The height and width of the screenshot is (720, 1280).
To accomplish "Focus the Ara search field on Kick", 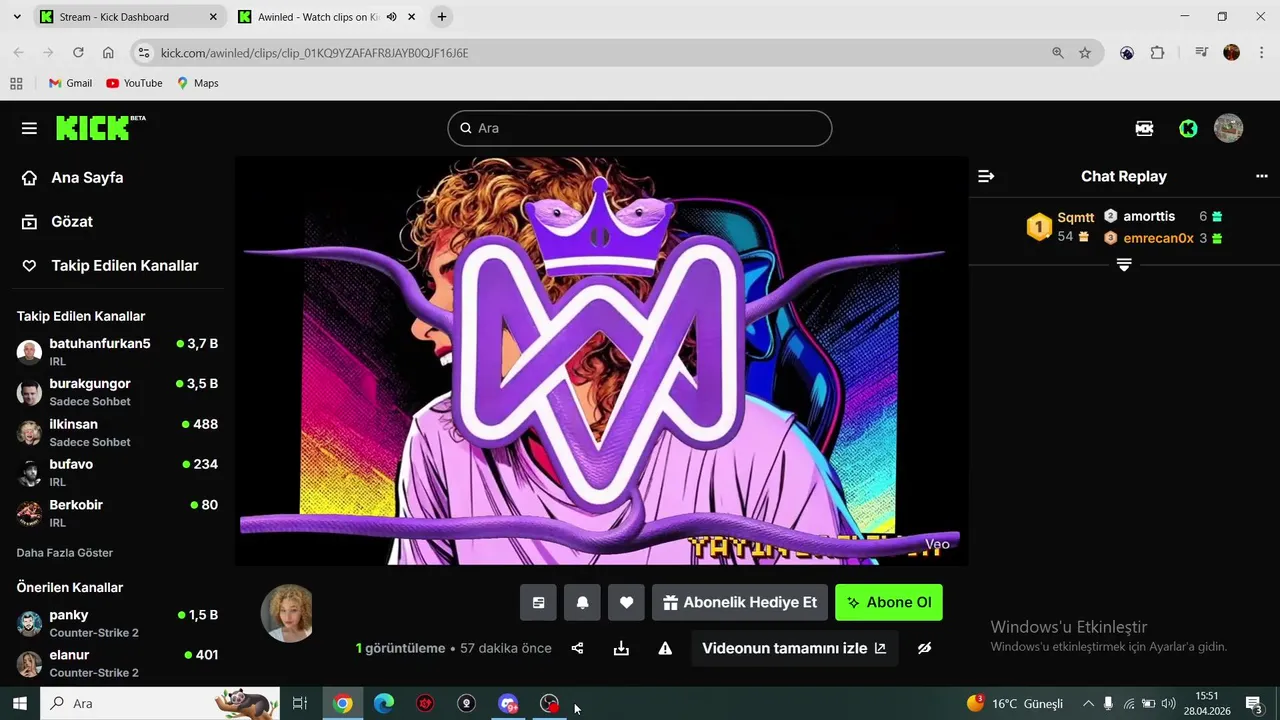I will tap(640, 128).
